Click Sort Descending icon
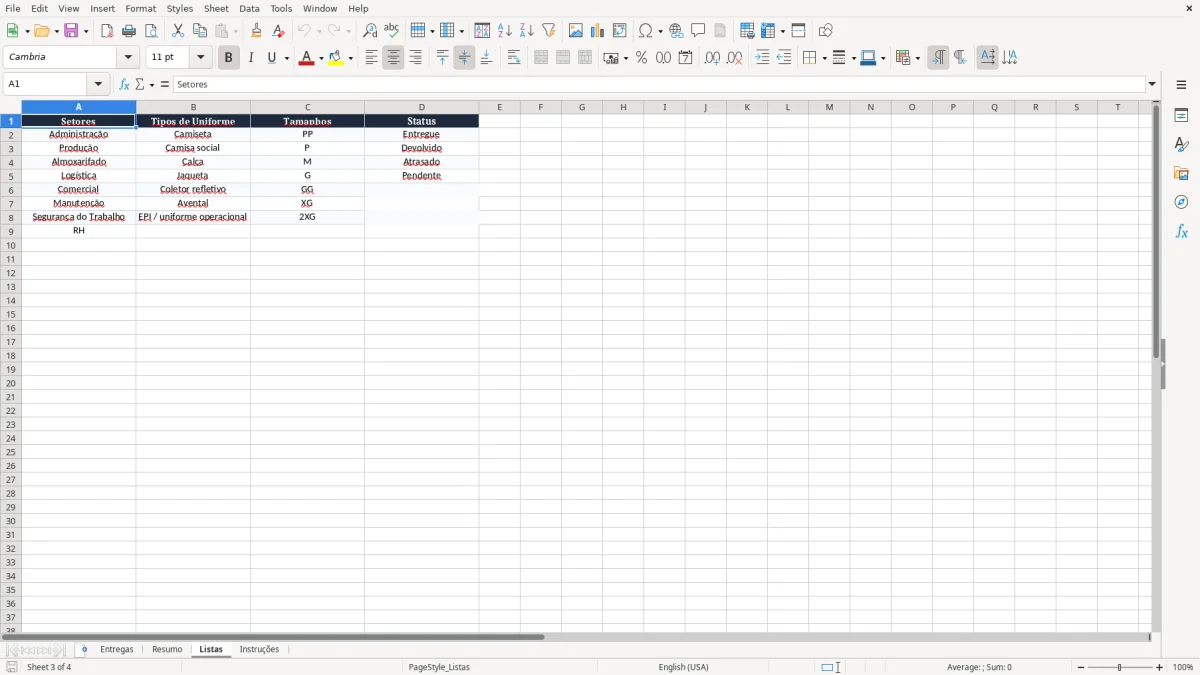 click(x=527, y=31)
